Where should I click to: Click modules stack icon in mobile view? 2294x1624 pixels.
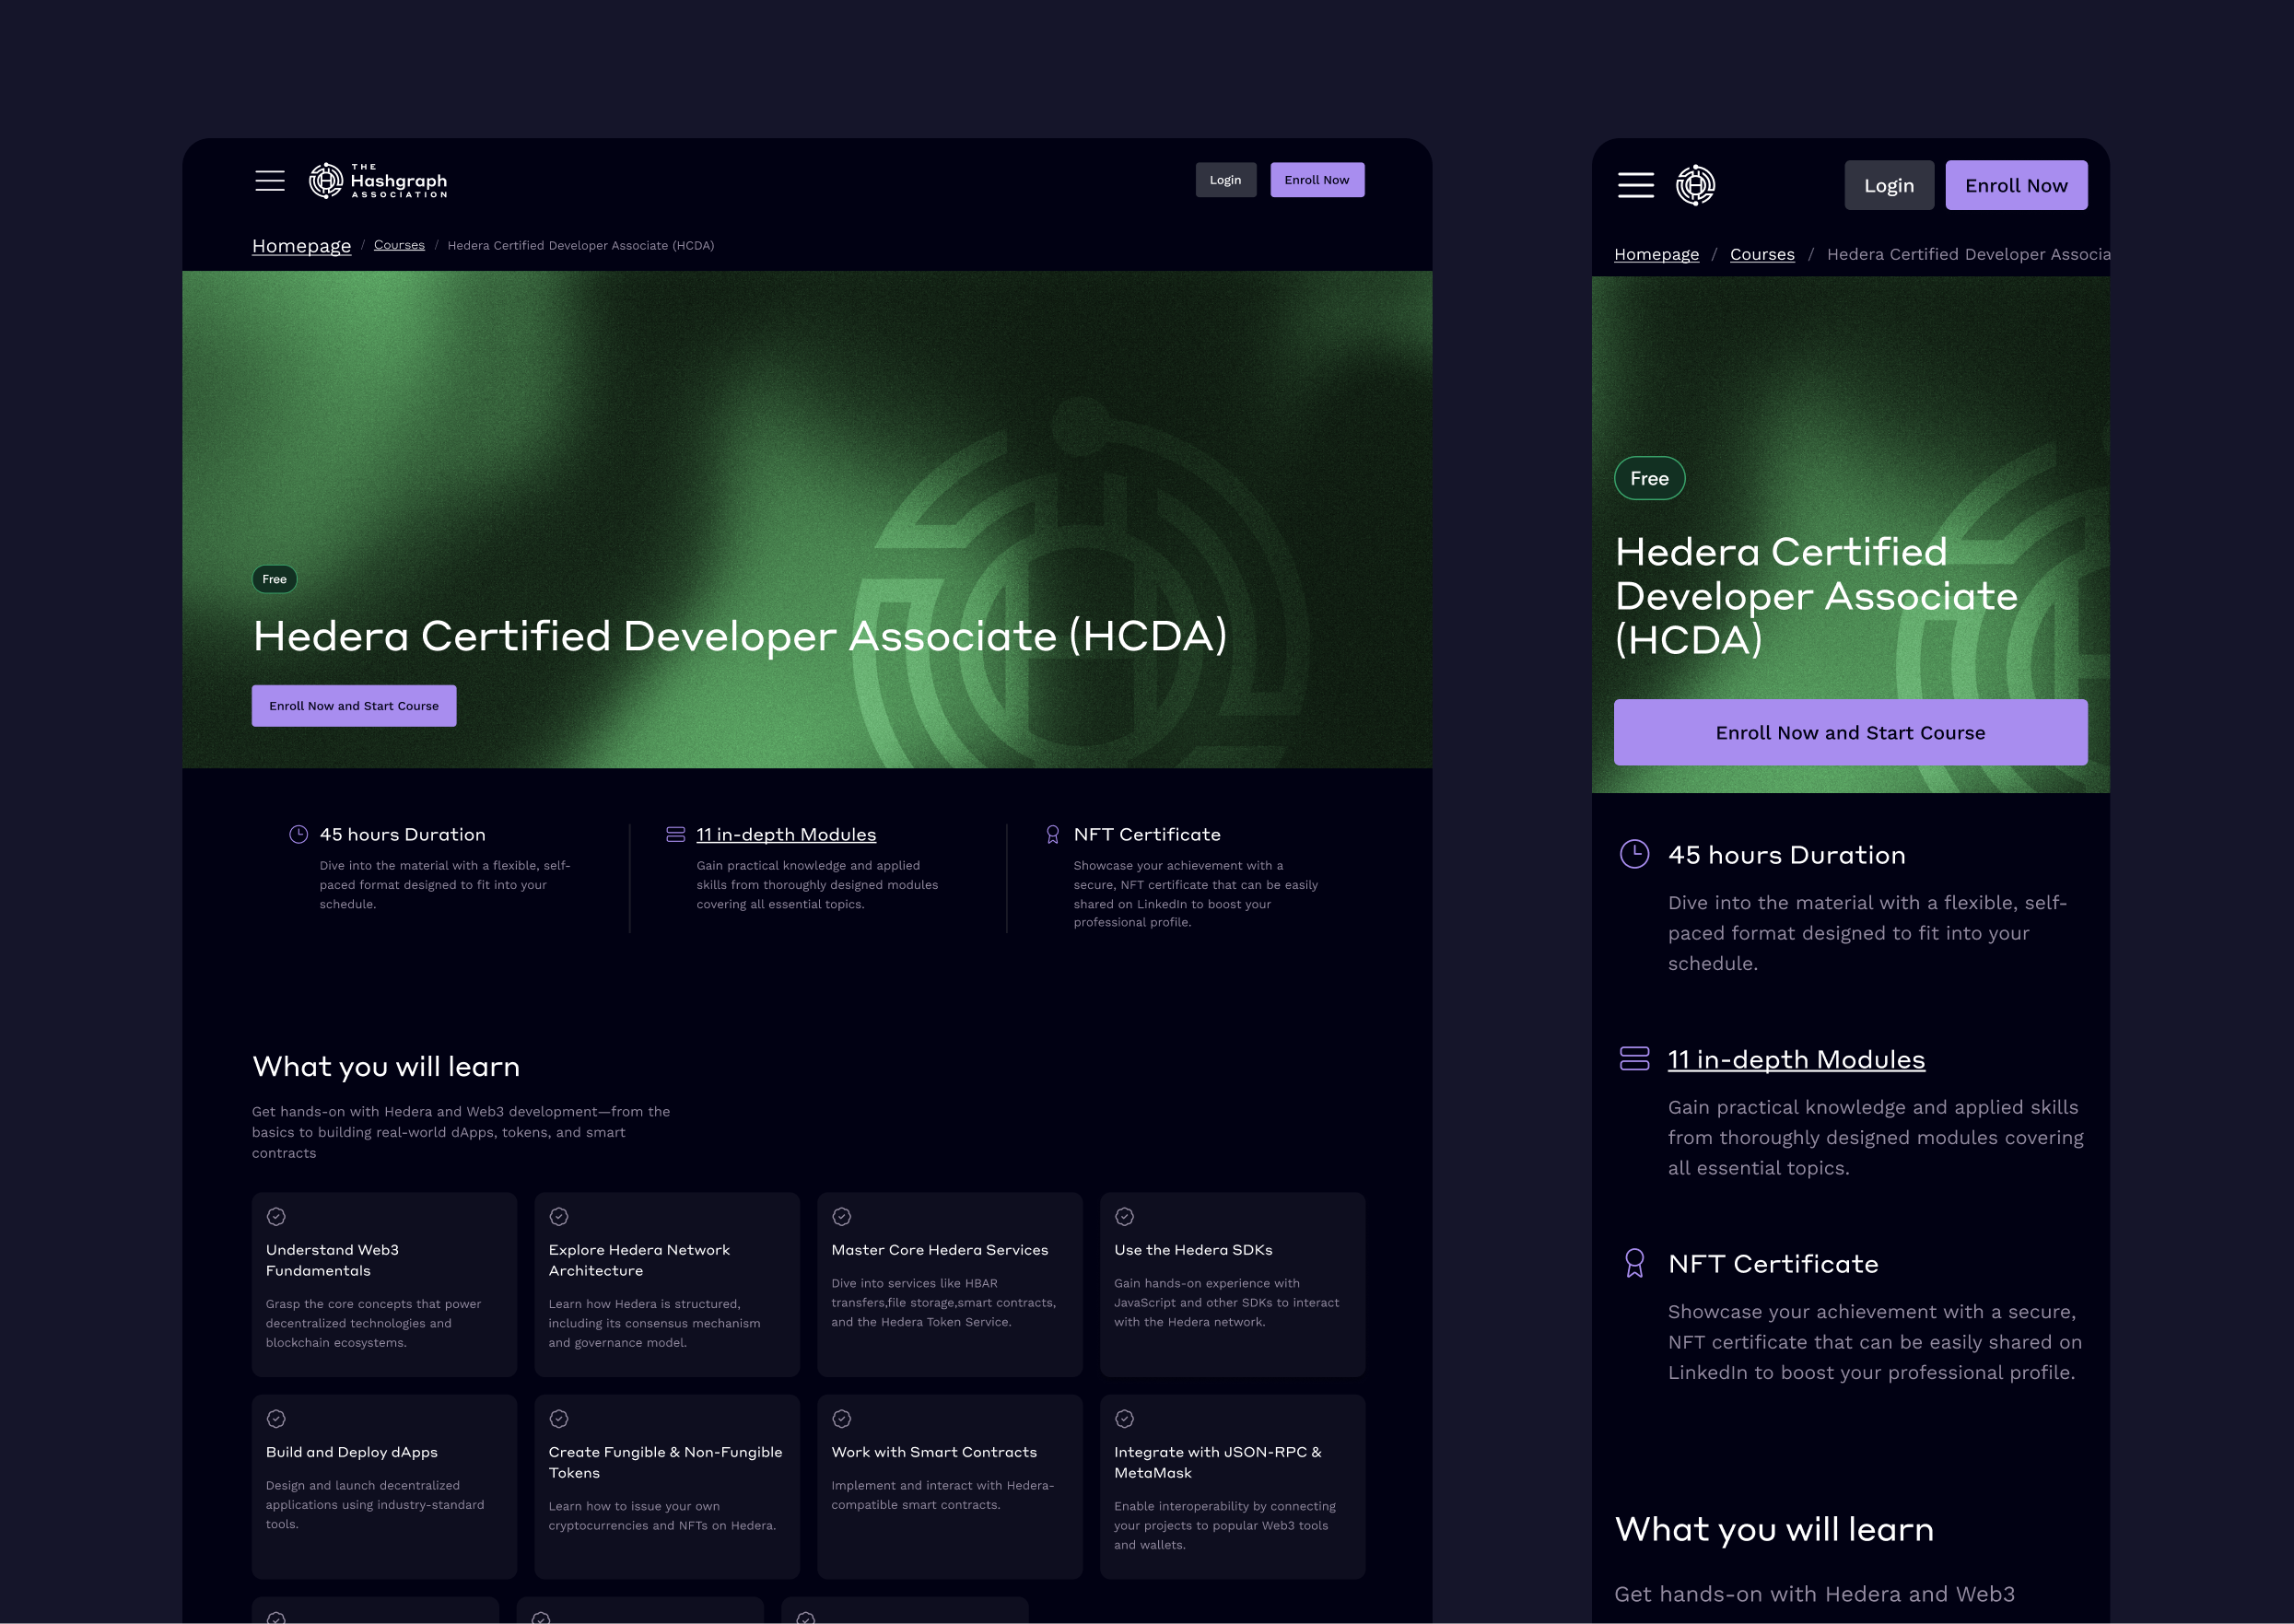pos(1634,1058)
